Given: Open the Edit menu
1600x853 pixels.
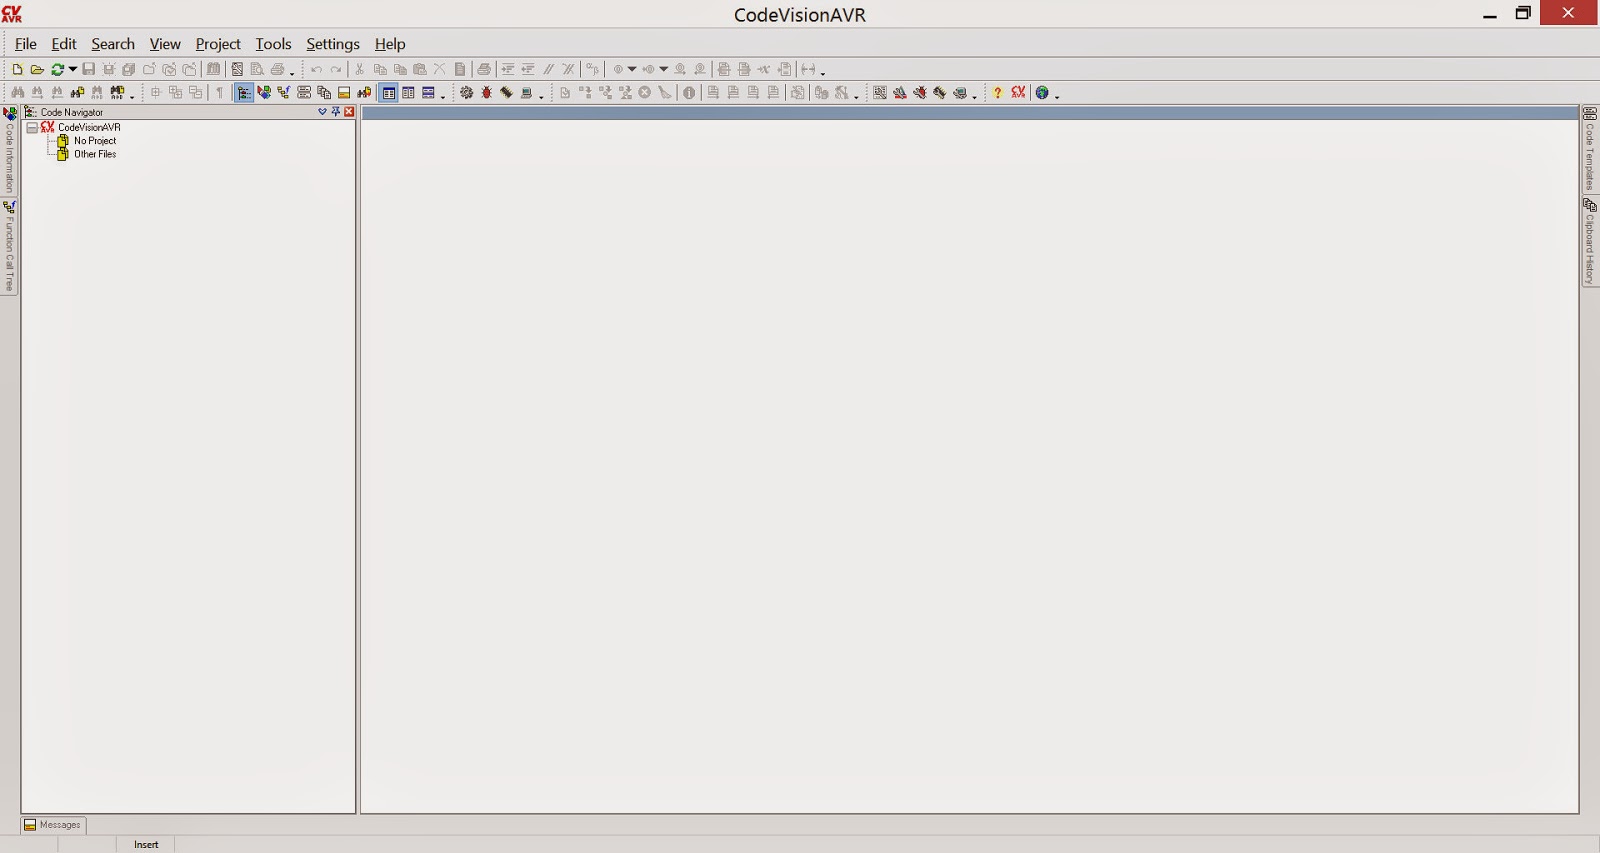Looking at the screenshot, I should pyautogui.click(x=64, y=44).
